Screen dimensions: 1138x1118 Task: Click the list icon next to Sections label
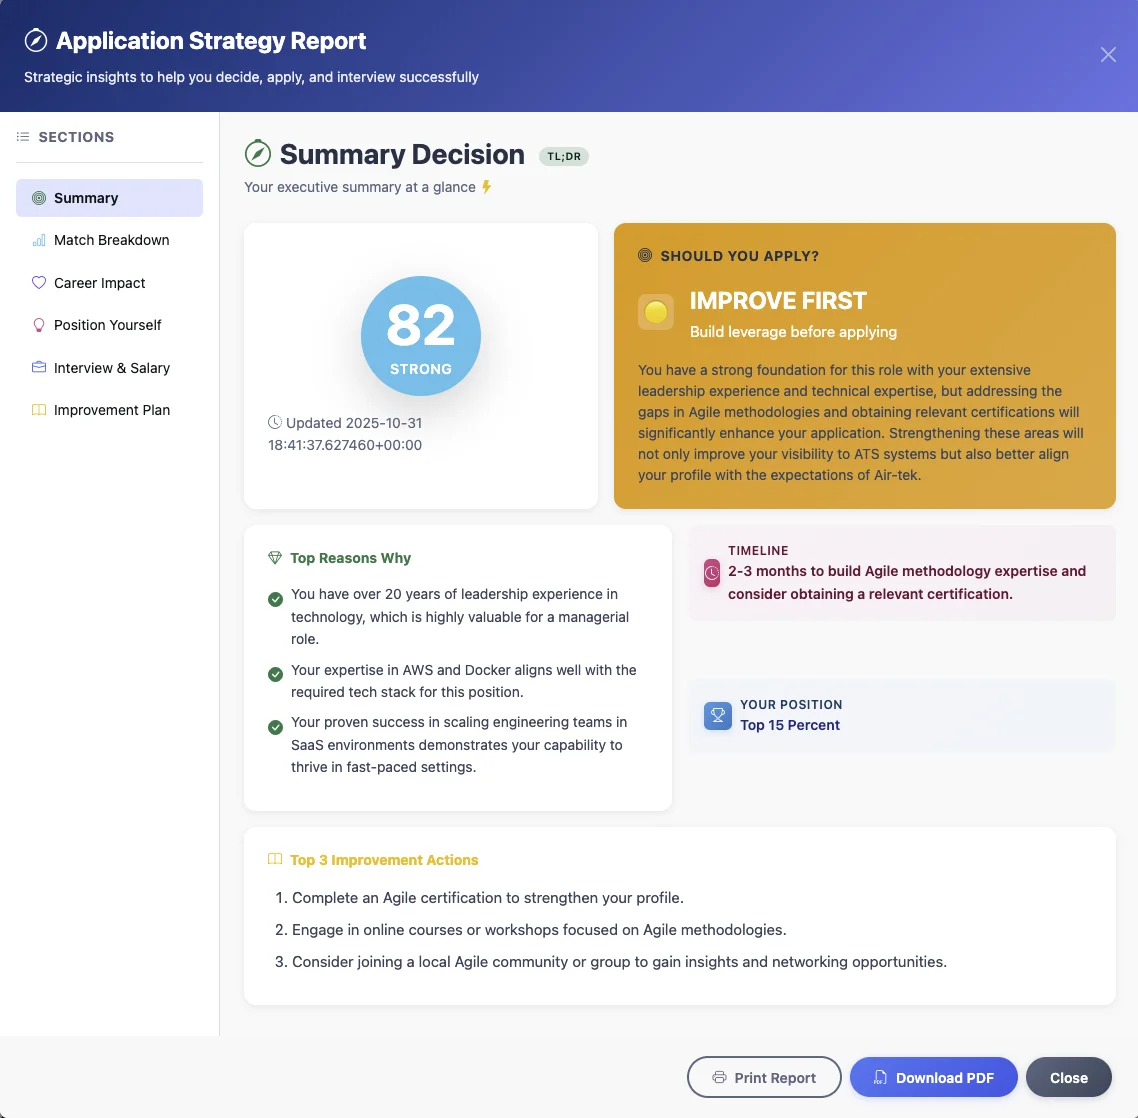(22, 136)
